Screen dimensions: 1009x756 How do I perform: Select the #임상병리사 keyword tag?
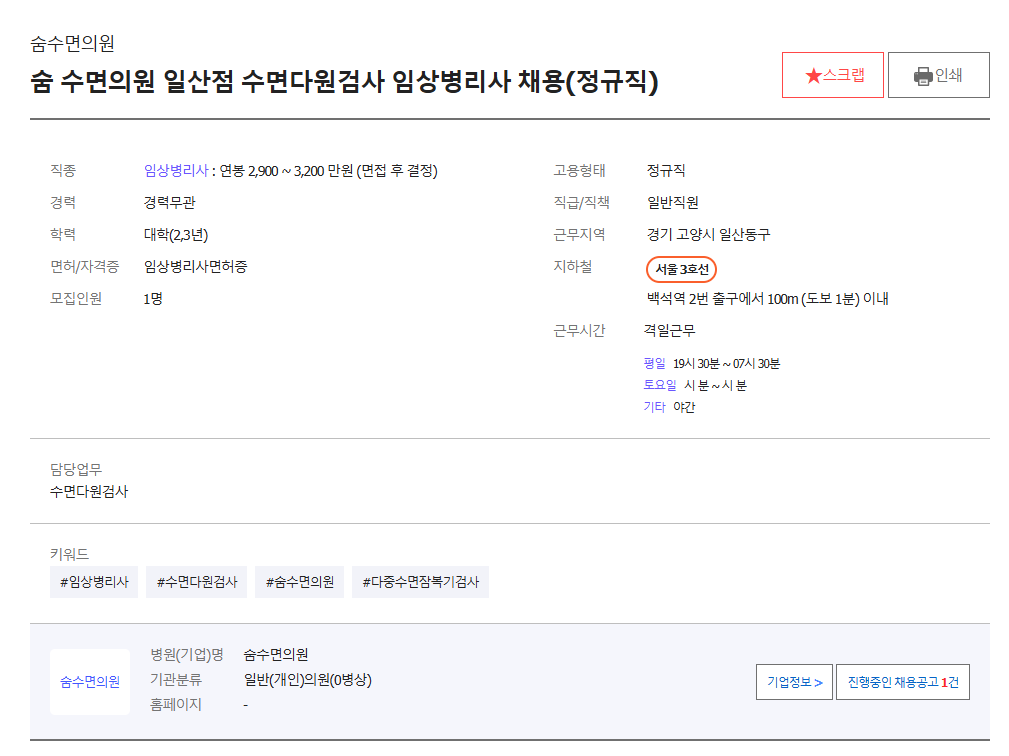94,582
